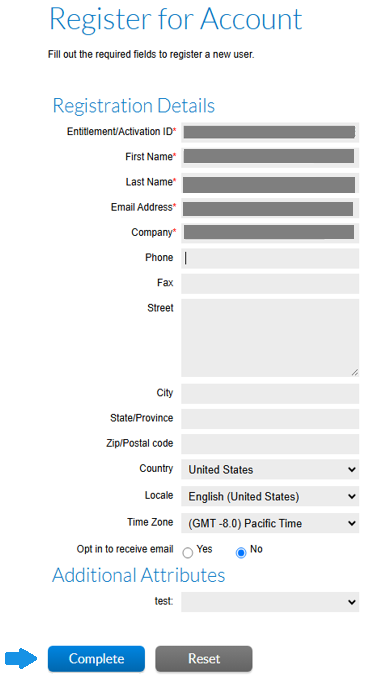
Task: Select the City input field
Action: (270, 393)
